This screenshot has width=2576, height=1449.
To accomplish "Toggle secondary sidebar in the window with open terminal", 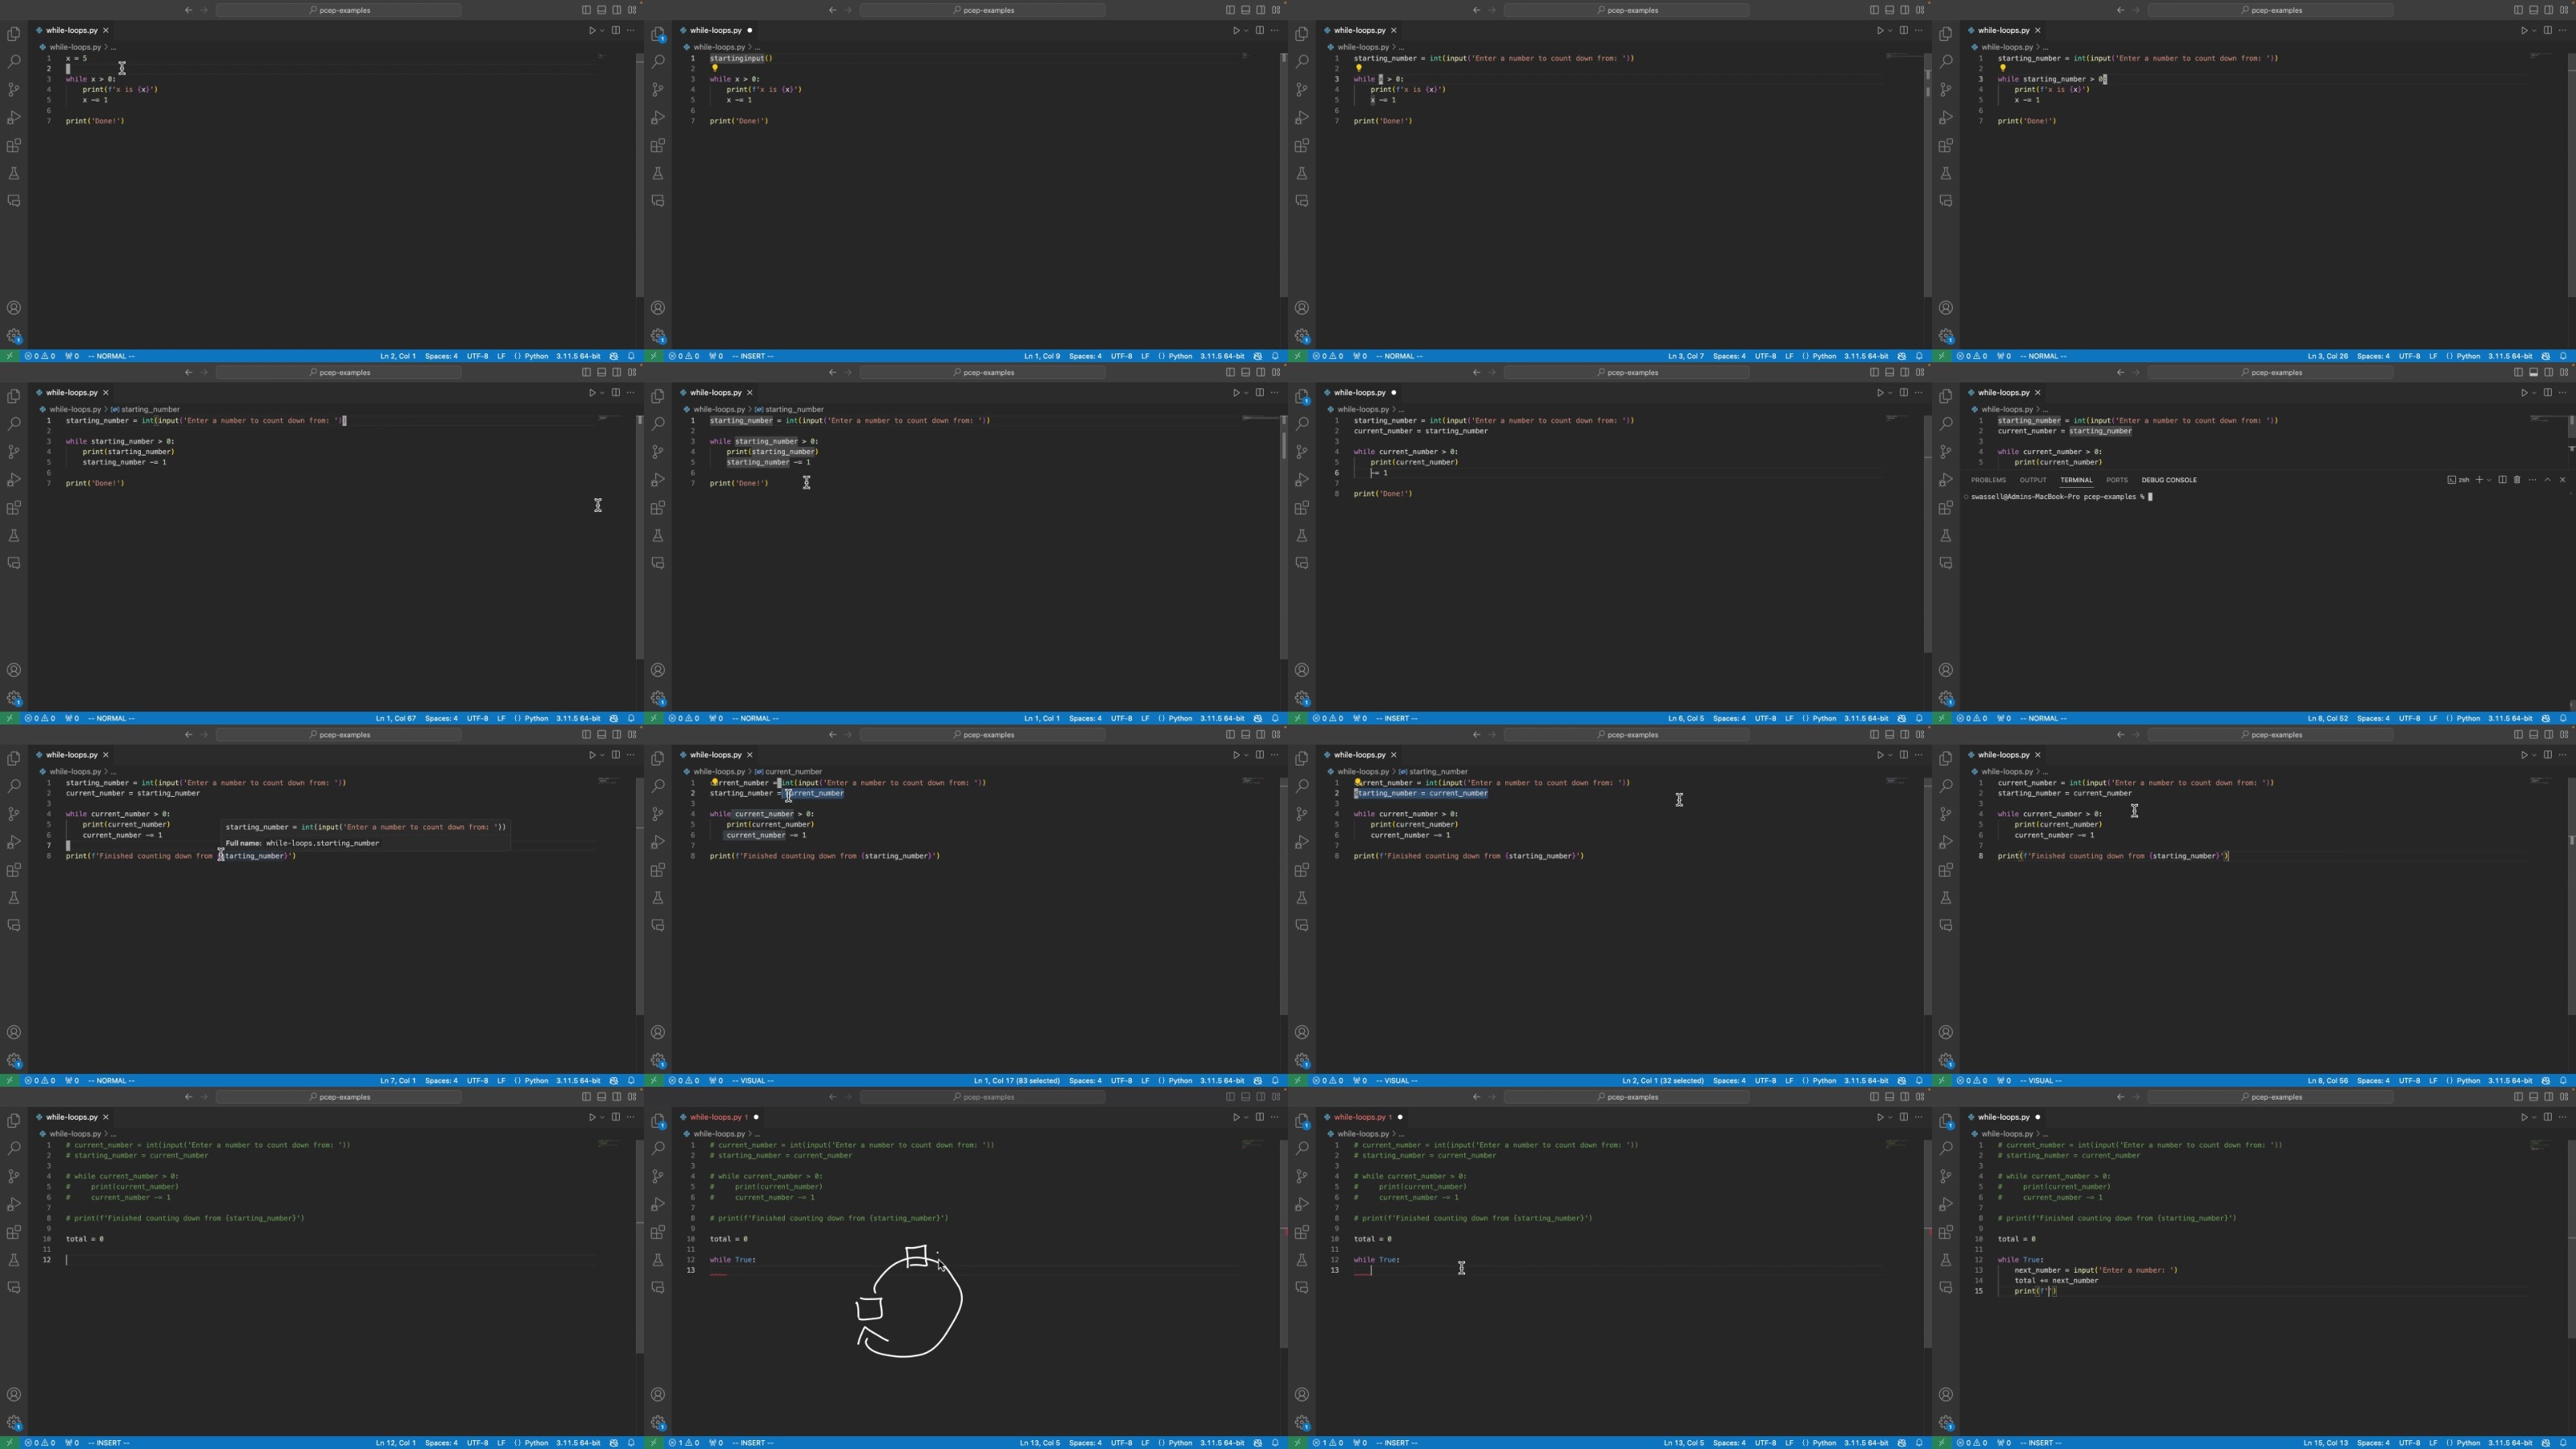I will click(2549, 372).
